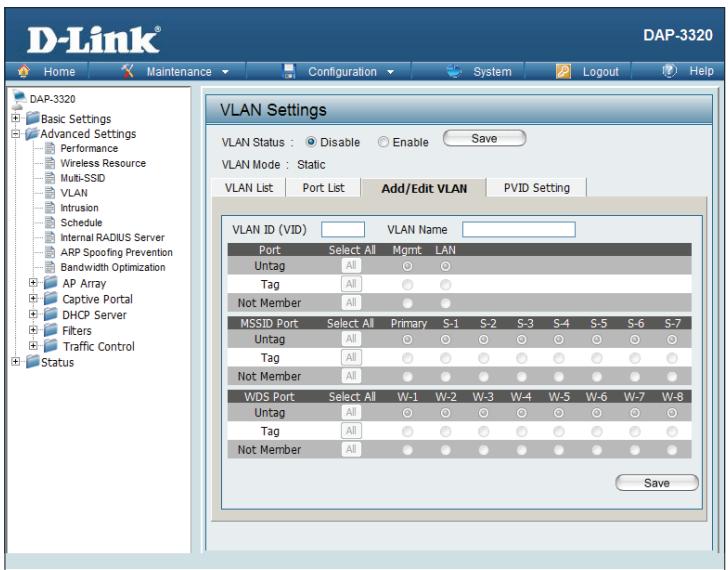This screenshot has height=570, width=728.
Task: Click the bottom Save button
Action: [656, 483]
